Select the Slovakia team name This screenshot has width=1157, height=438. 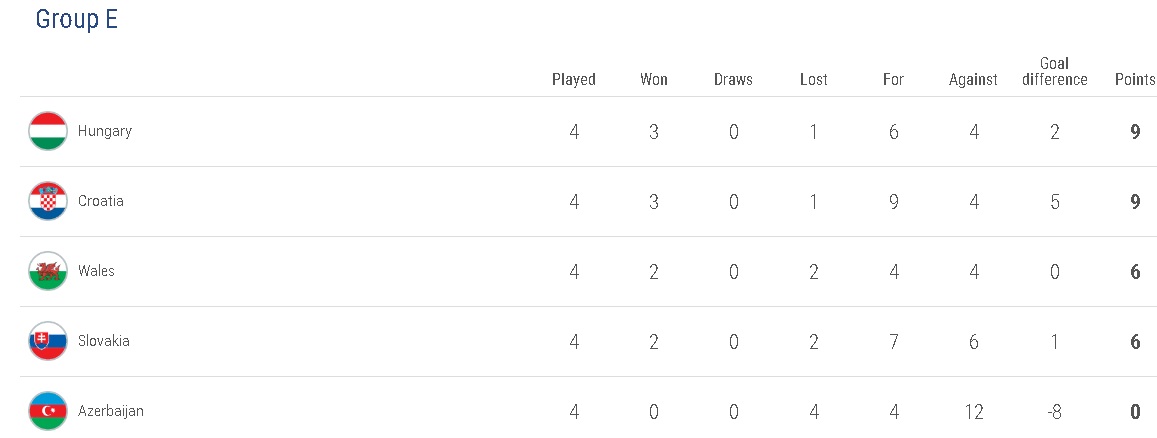click(104, 341)
